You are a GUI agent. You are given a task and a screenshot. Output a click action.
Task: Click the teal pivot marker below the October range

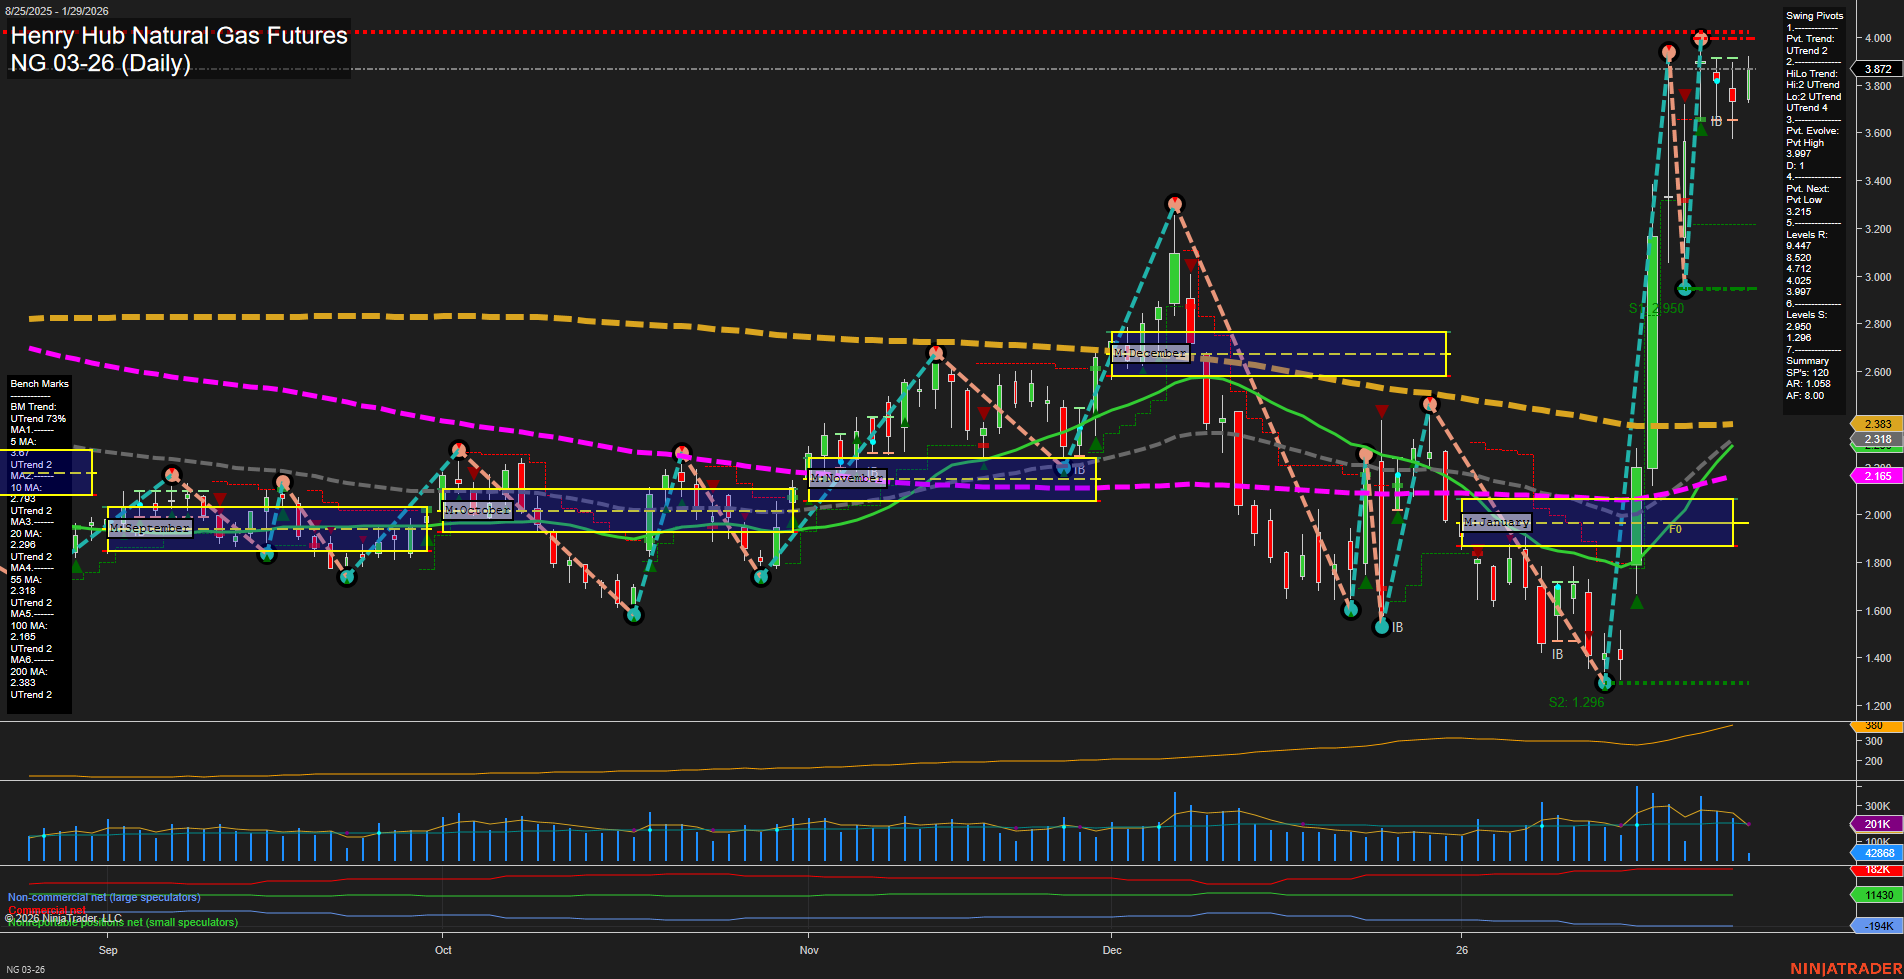tap(633, 616)
